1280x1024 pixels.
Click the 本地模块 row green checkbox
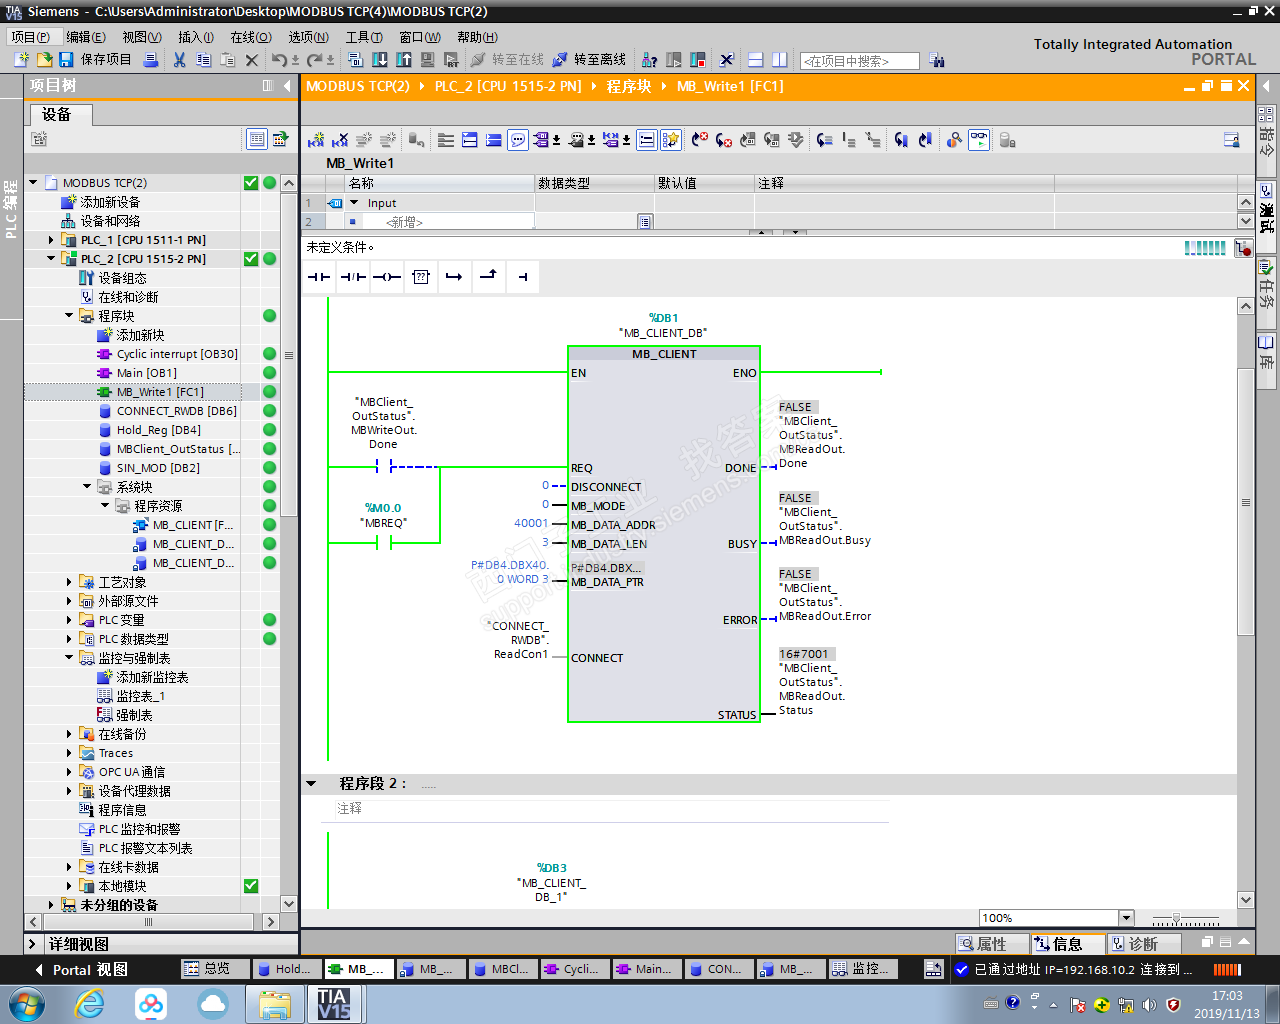(251, 886)
